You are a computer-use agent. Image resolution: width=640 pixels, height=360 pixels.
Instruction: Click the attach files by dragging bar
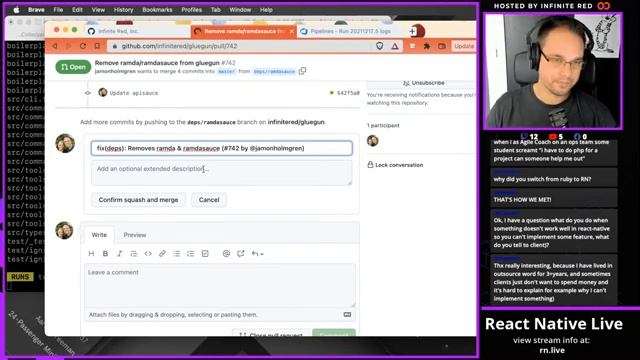pyautogui.click(x=220, y=315)
